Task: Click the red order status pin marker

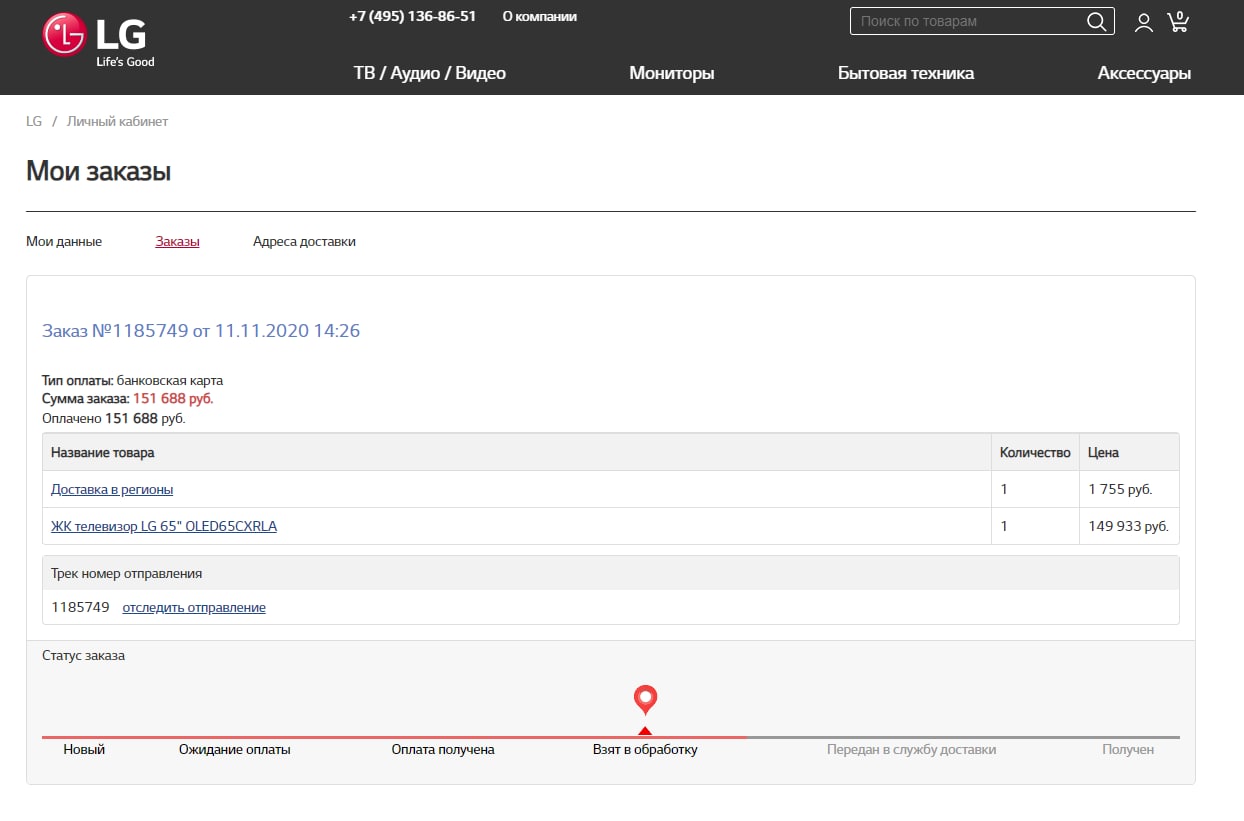Action: coord(645,699)
